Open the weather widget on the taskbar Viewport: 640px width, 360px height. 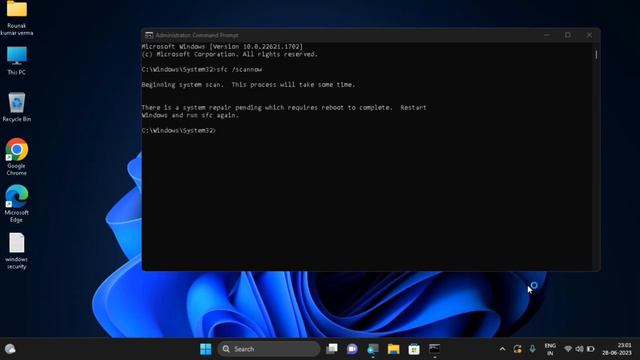pyautogui.click(x=10, y=349)
